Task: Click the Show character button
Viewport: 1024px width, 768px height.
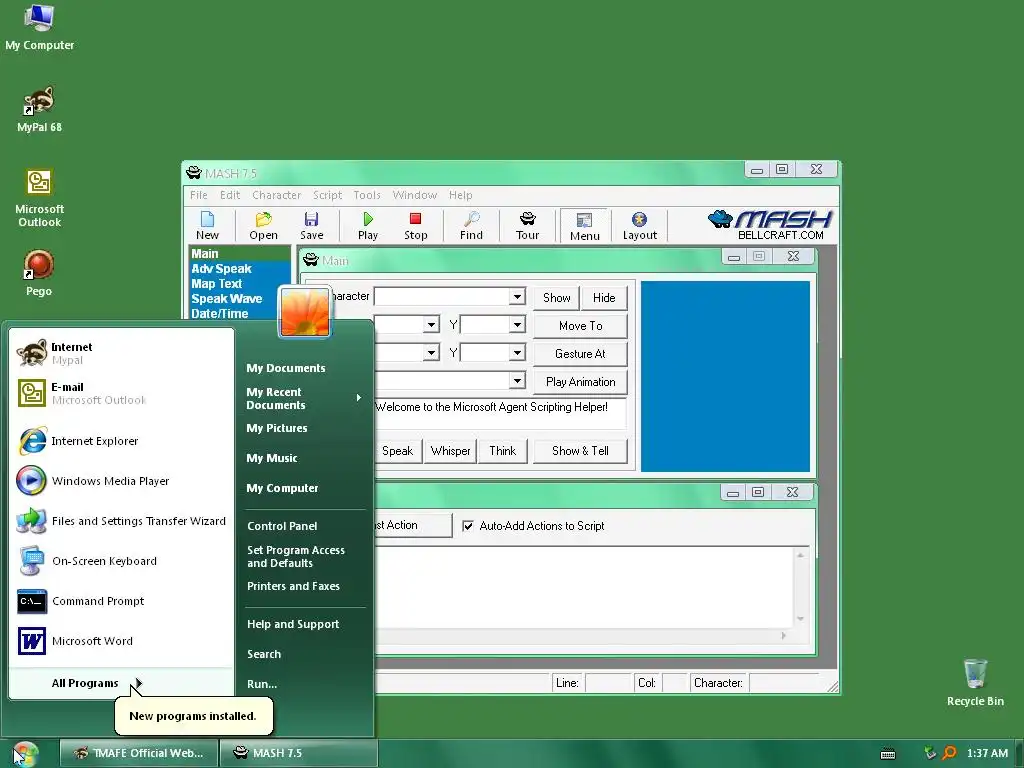Action: tap(556, 298)
